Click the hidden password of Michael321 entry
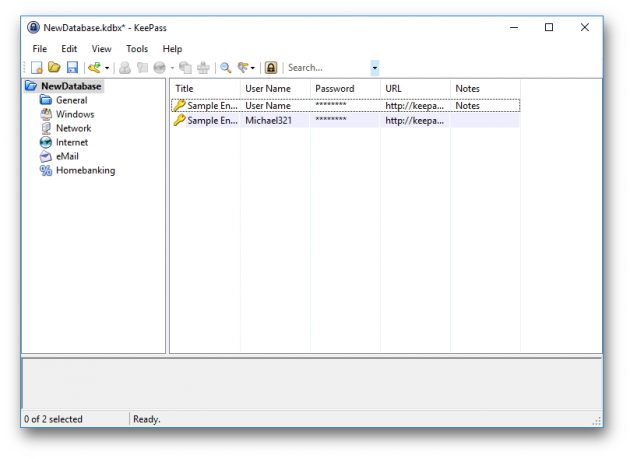The image size is (630, 459). pyautogui.click(x=331, y=119)
